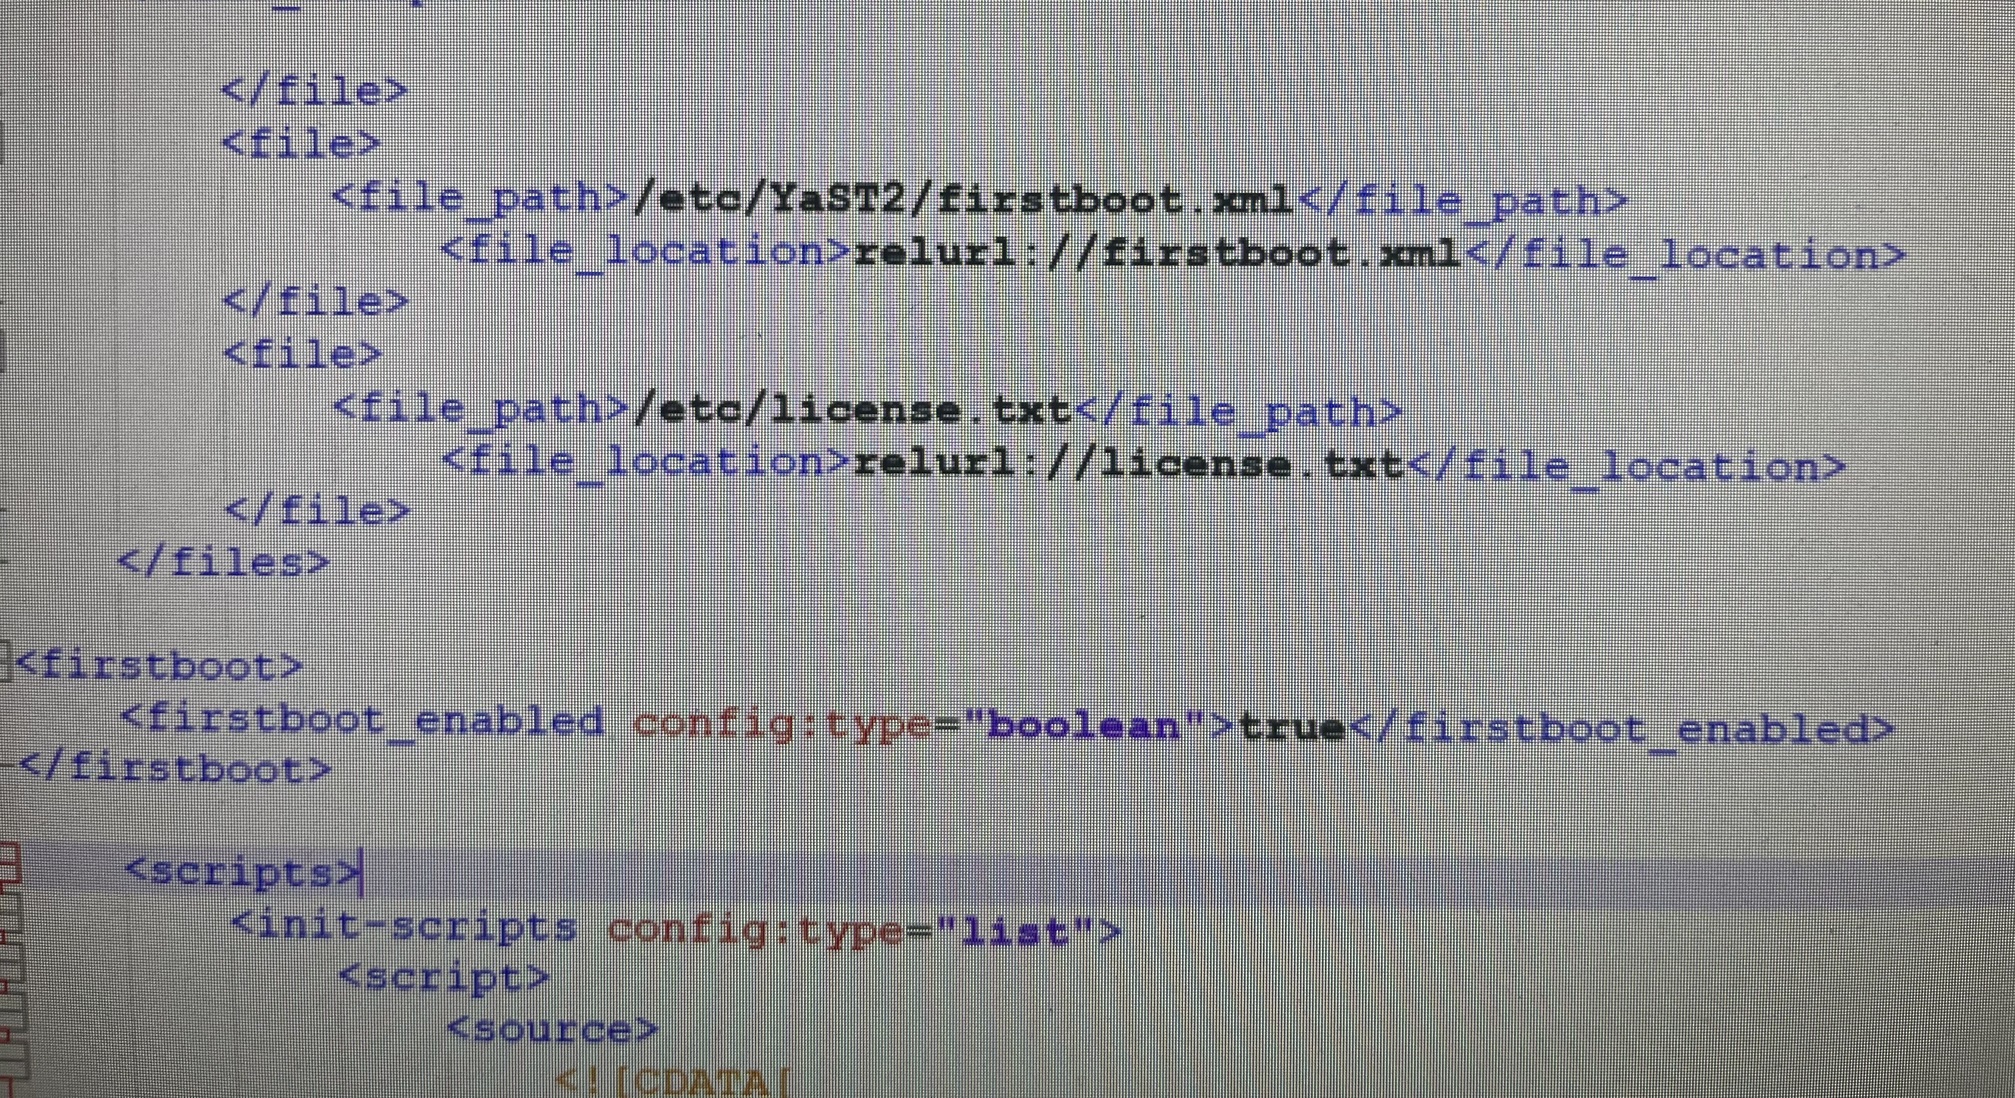Click the boolean attribute value
The height and width of the screenshot is (1098, 2015).
(x=1084, y=726)
